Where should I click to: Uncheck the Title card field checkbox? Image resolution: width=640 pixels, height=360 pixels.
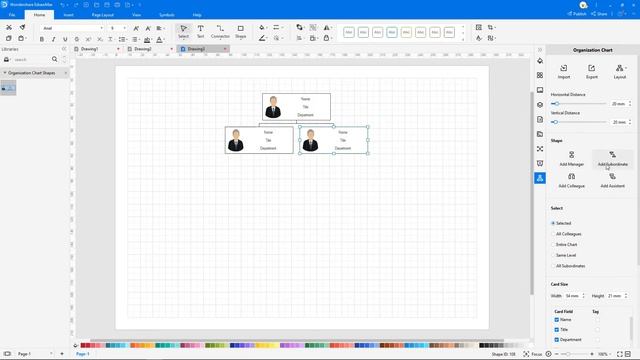[556, 329]
